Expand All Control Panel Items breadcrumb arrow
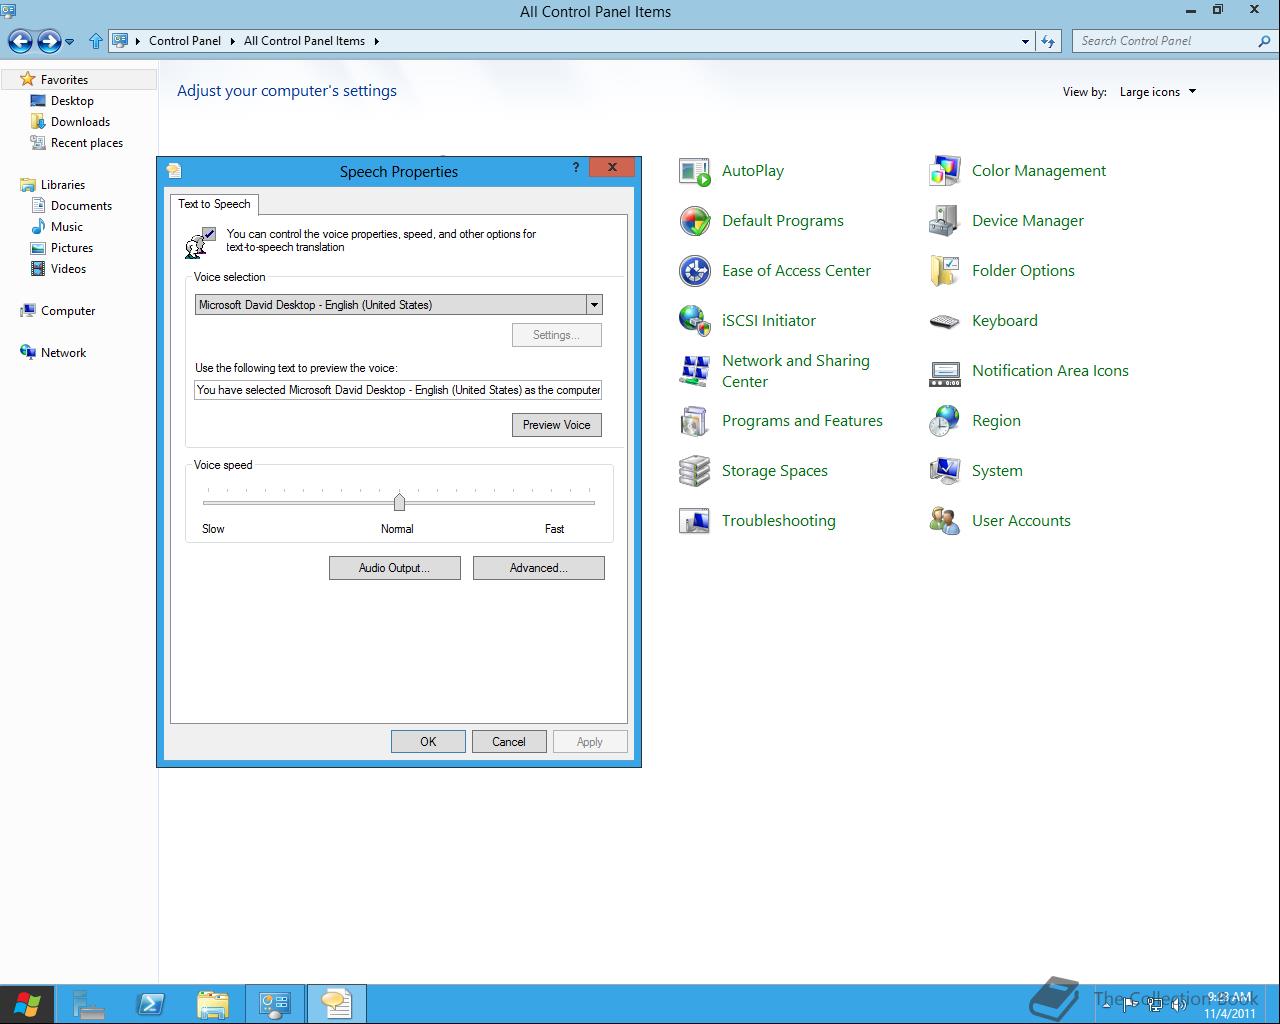The height and width of the screenshot is (1024, 1280). click(x=376, y=41)
